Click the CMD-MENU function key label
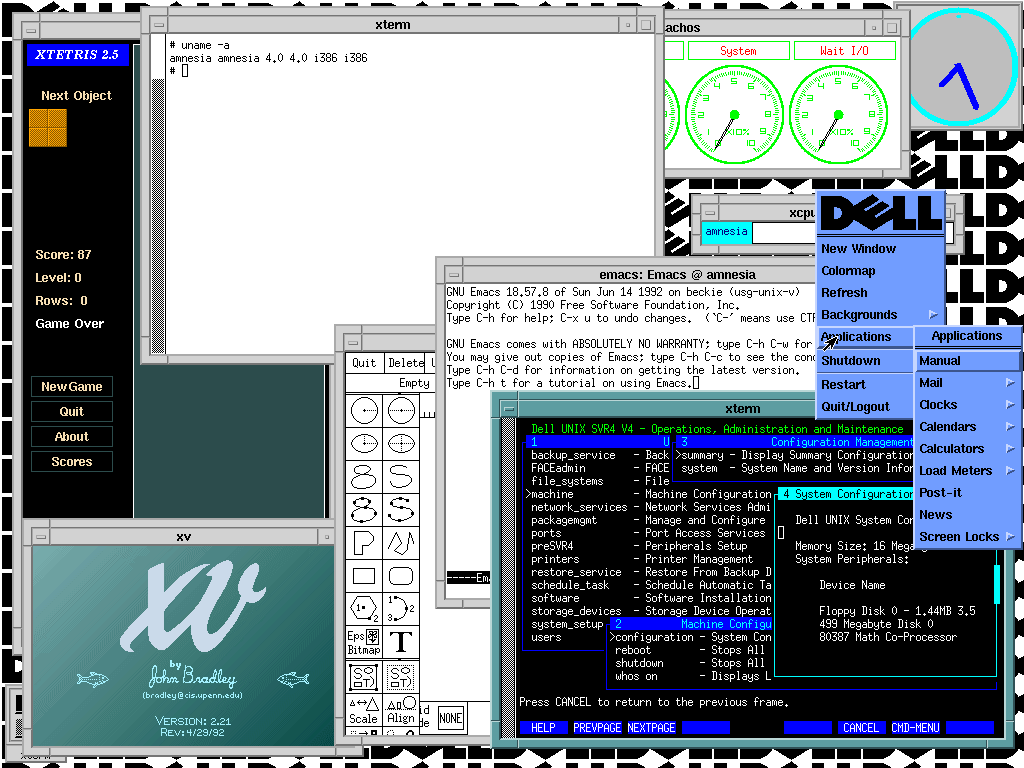Screen dimensions: 1024x768 coord(915,728)
